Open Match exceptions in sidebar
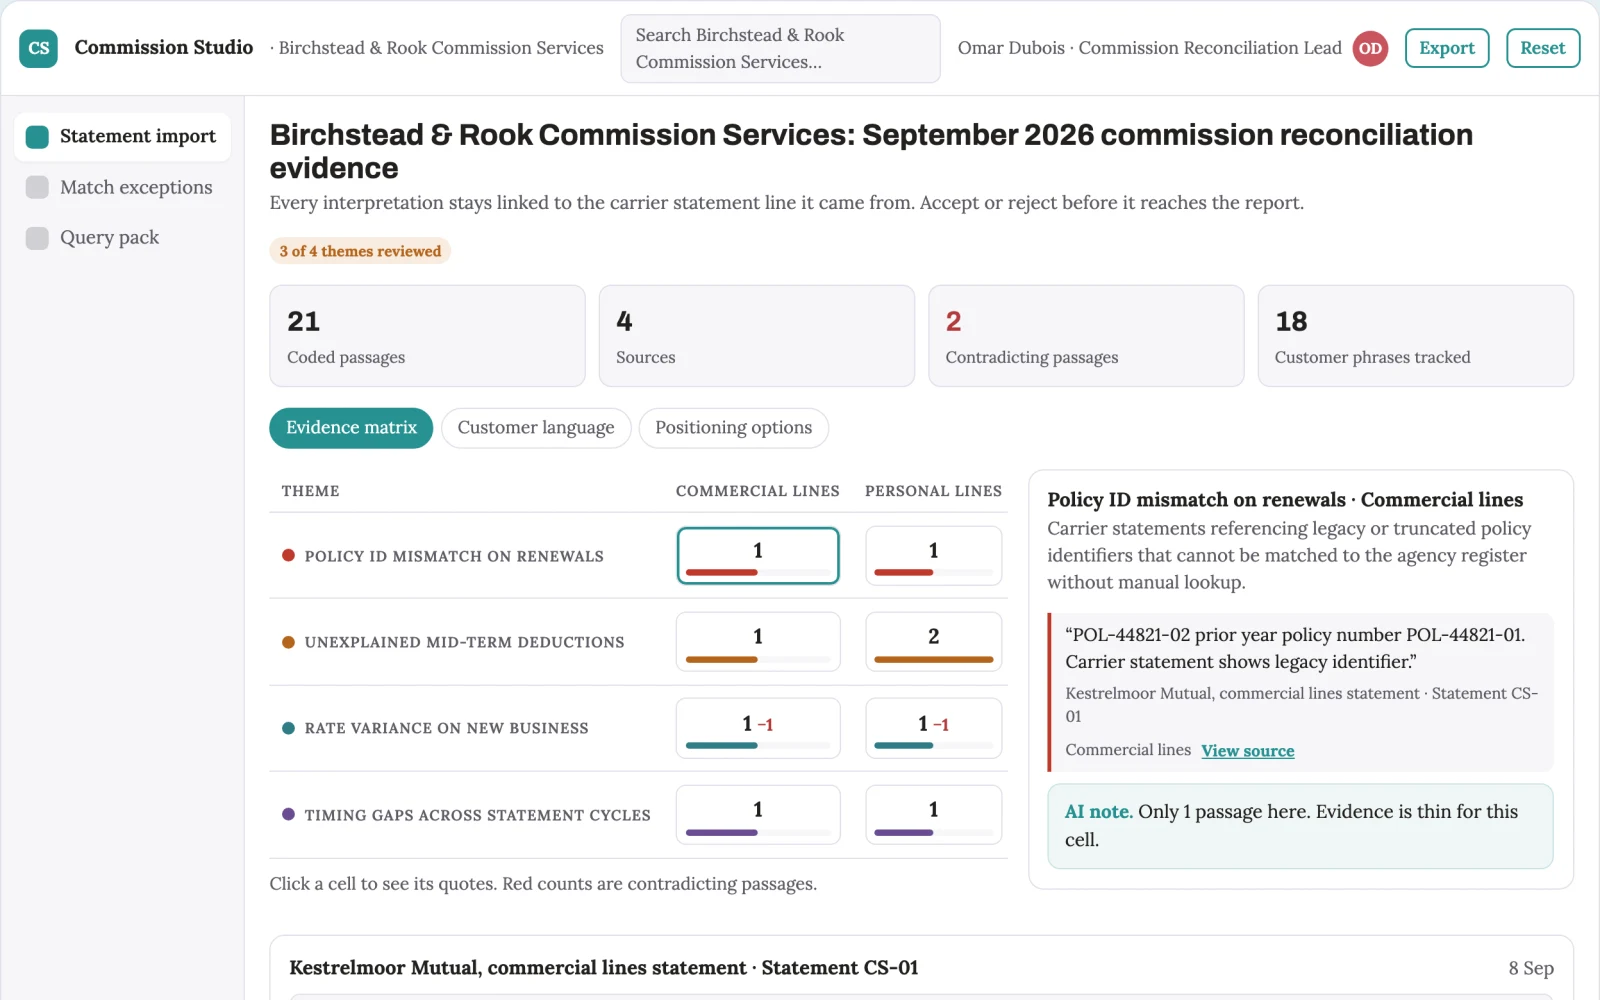Image resolution: width=1600 pixels, height=1000 pixels. point(123,187)
